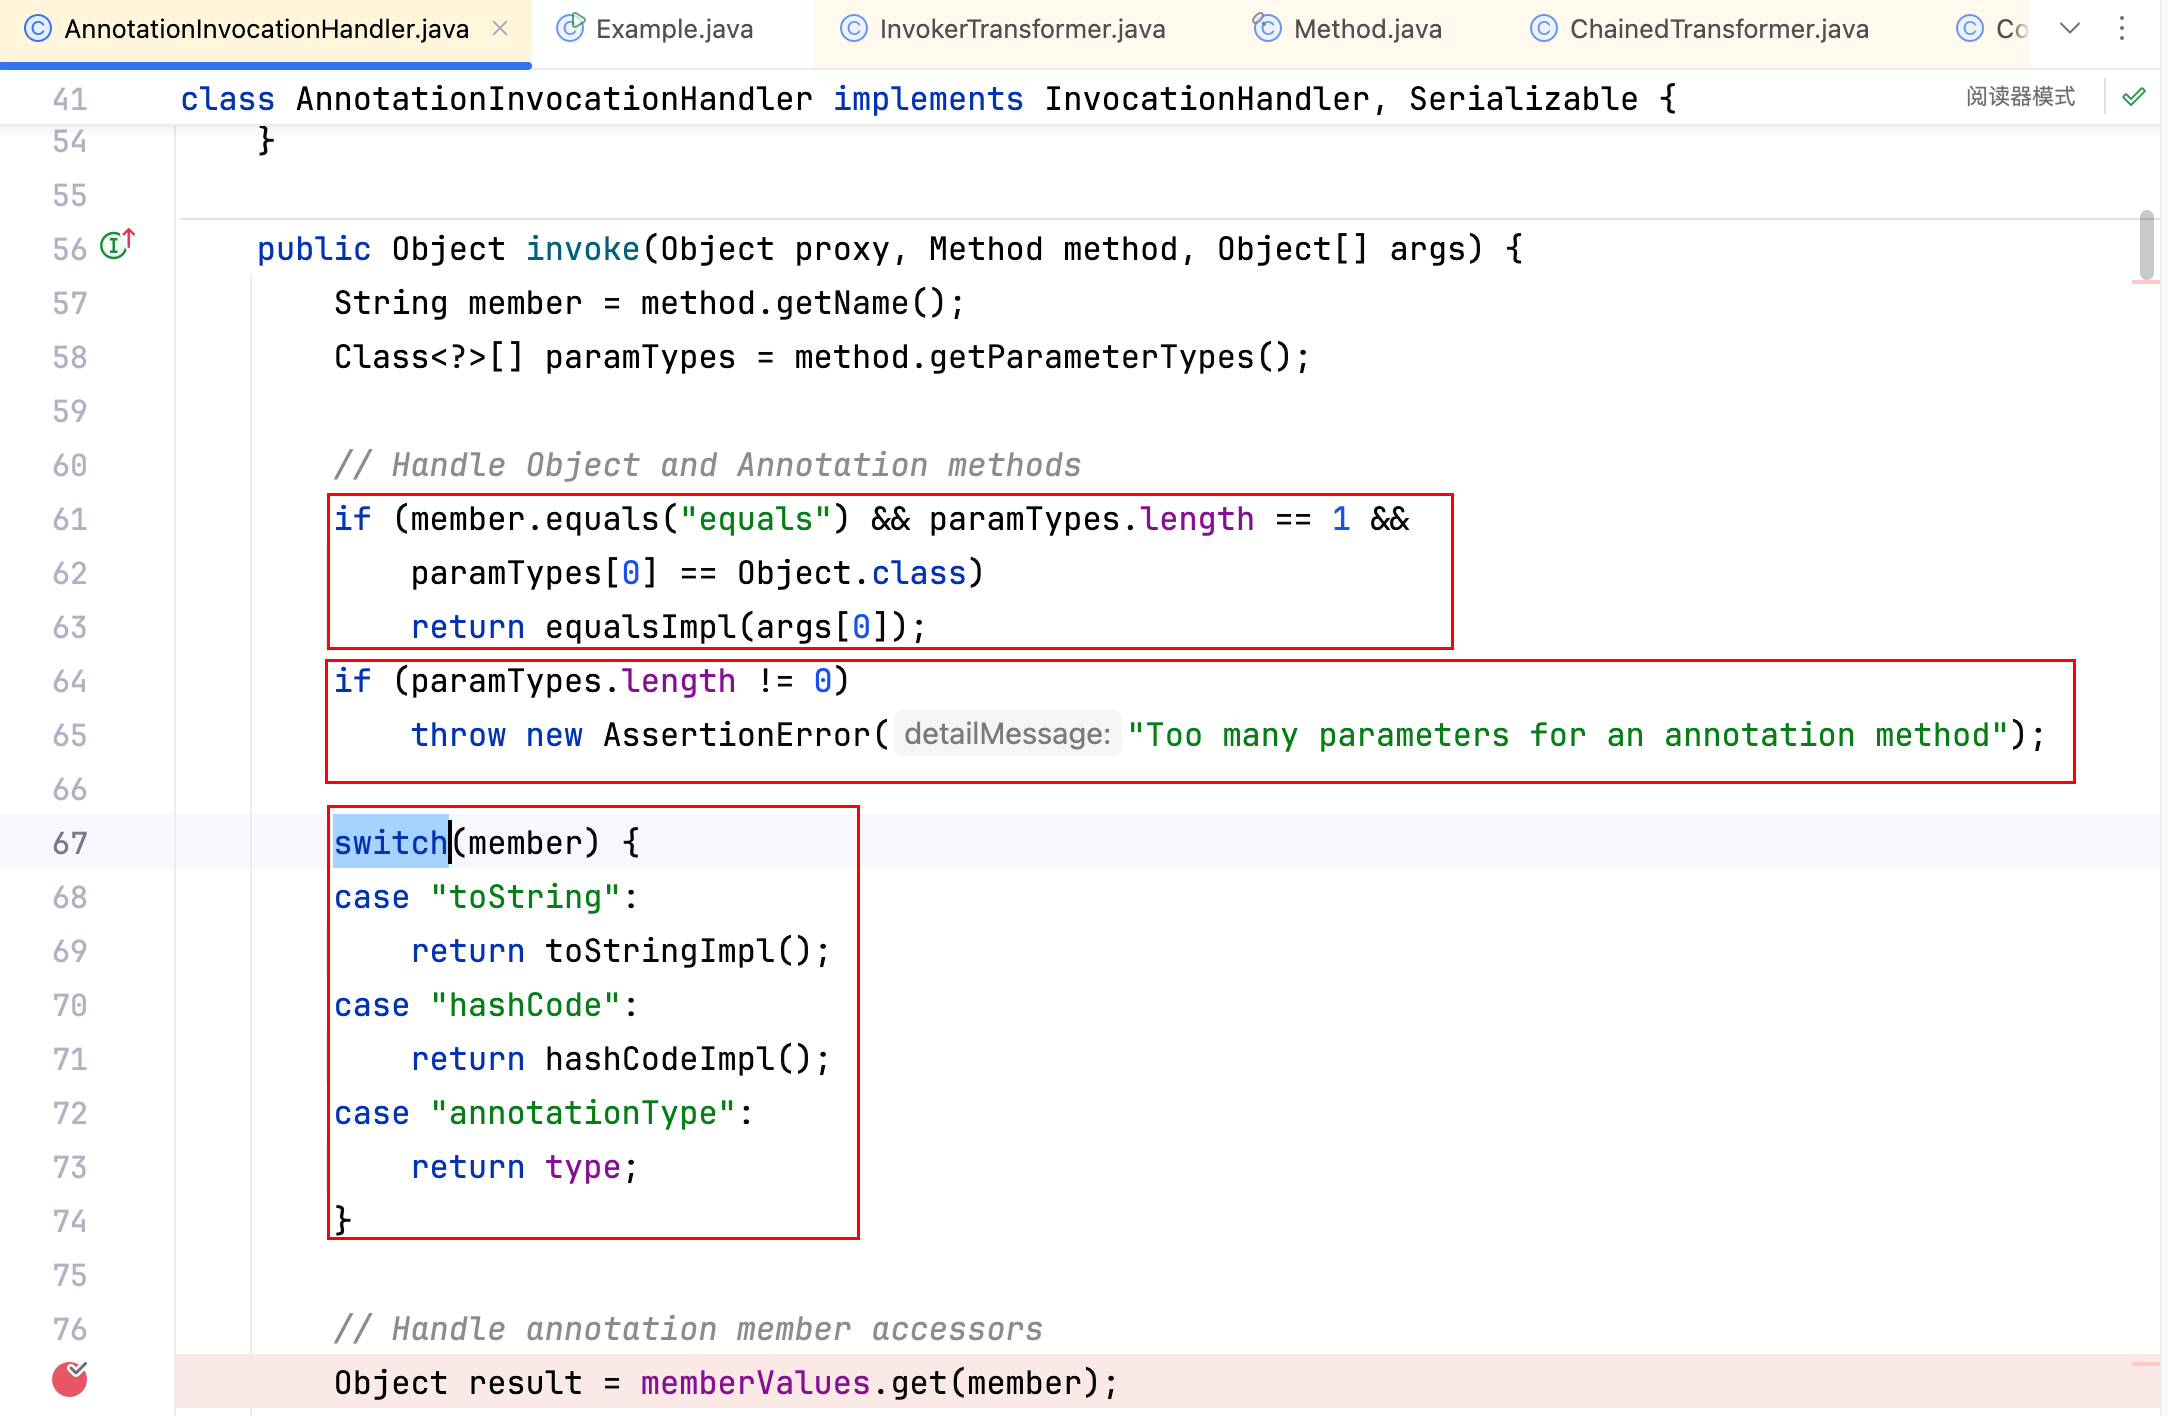Open the InvokerTransformer.java tab
Image resolution: width=2168 pixels, height=1416 pixels.
point(1022,29)
